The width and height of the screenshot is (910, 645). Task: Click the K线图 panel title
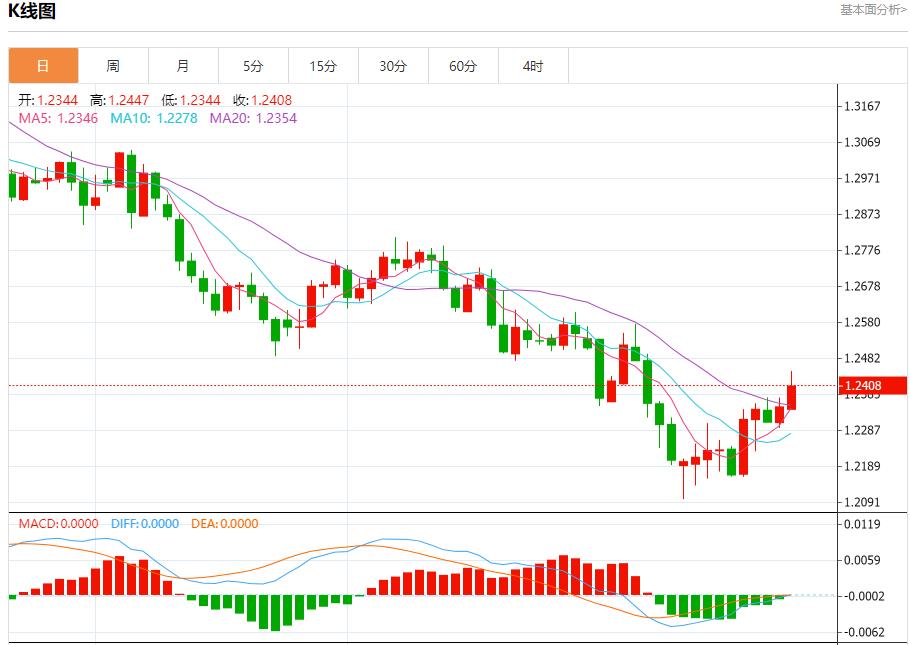tap(32, 12)
